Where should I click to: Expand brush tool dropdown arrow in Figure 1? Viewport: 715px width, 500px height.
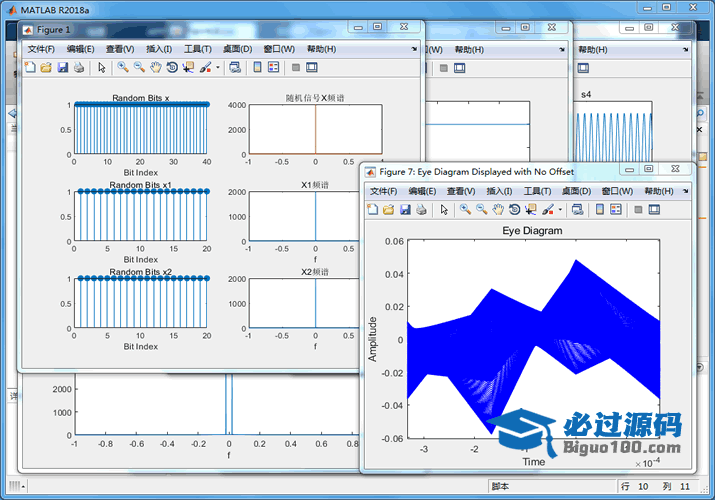tap(218, 68)
